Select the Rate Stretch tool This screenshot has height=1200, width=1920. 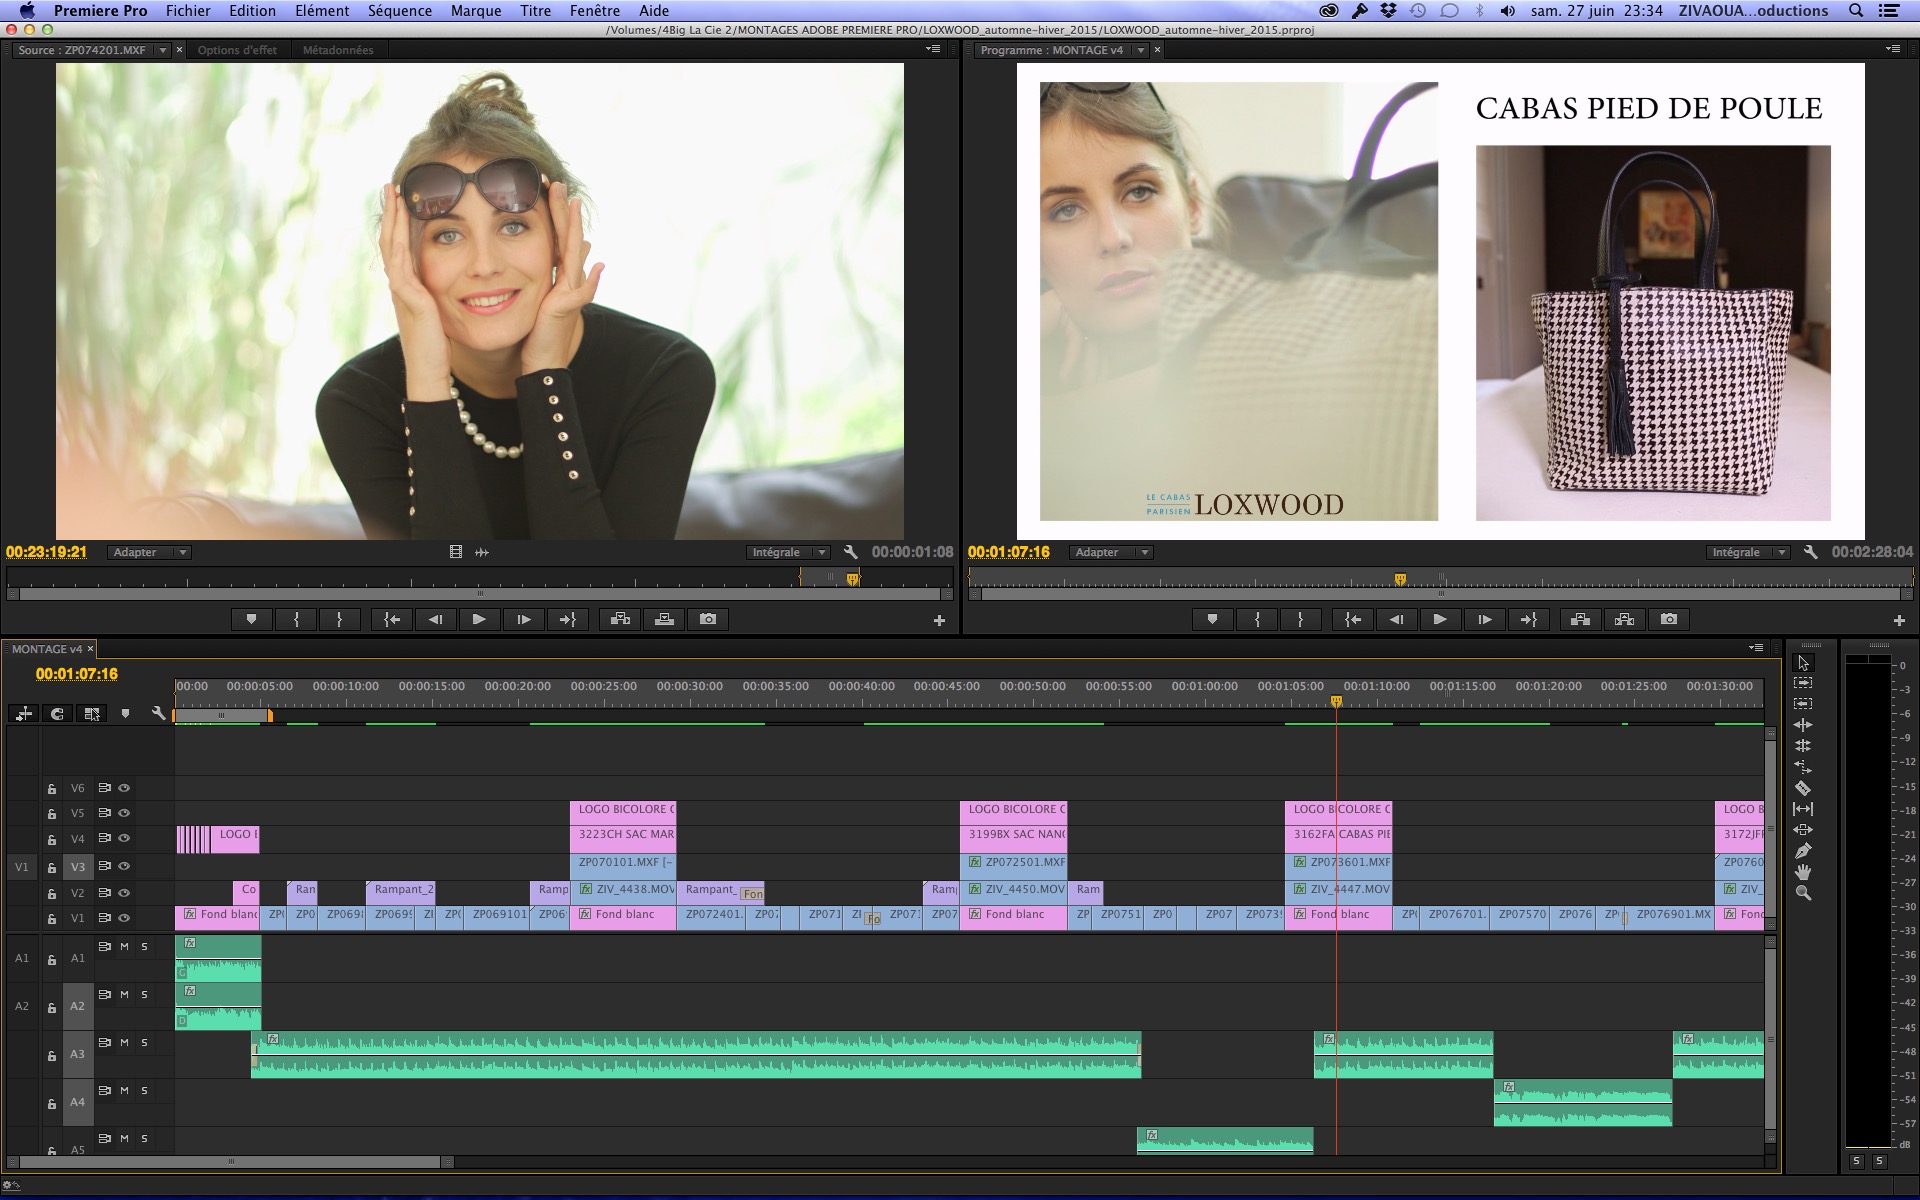[x=1803, y=767]
